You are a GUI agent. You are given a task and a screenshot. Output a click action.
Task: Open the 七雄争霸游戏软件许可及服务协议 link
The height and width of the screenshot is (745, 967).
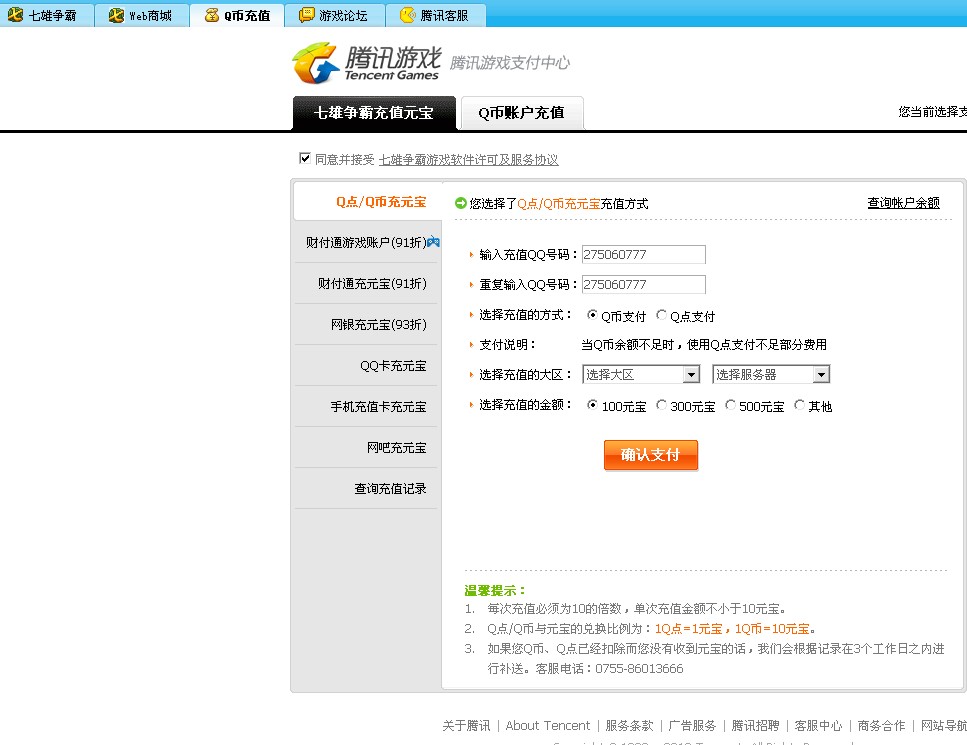pos(469,160)
